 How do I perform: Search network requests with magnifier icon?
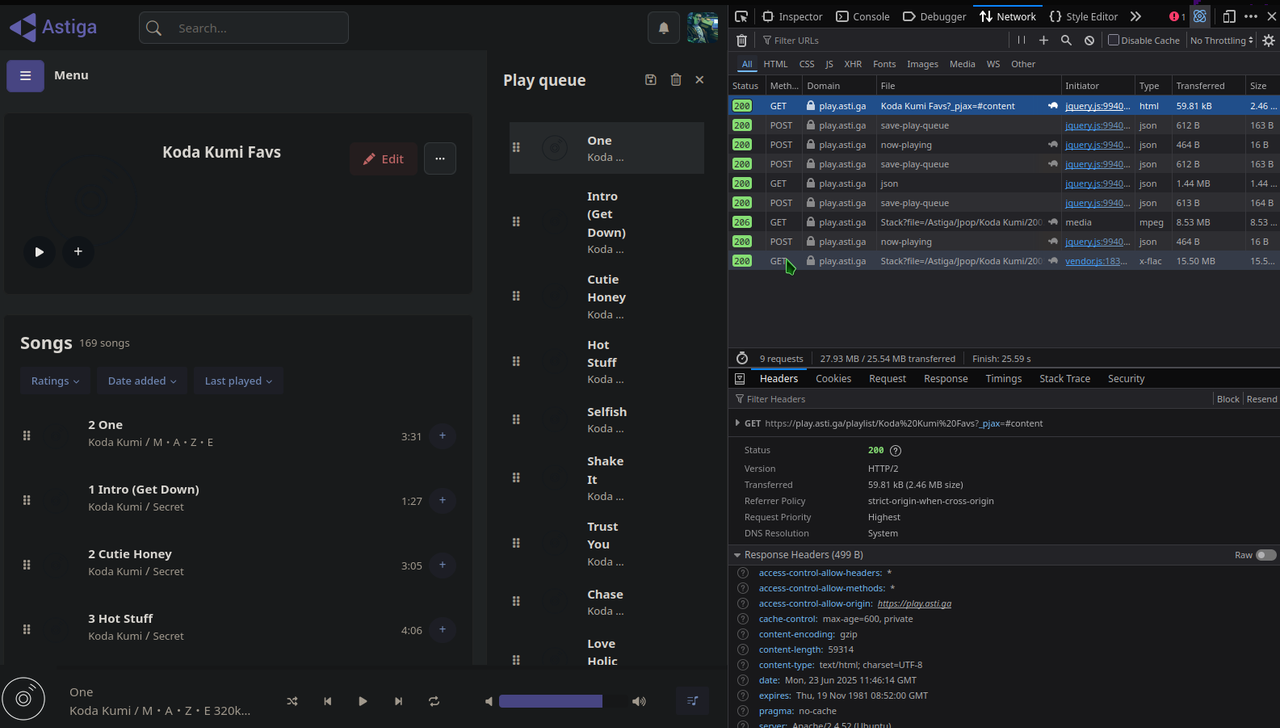1066,40
